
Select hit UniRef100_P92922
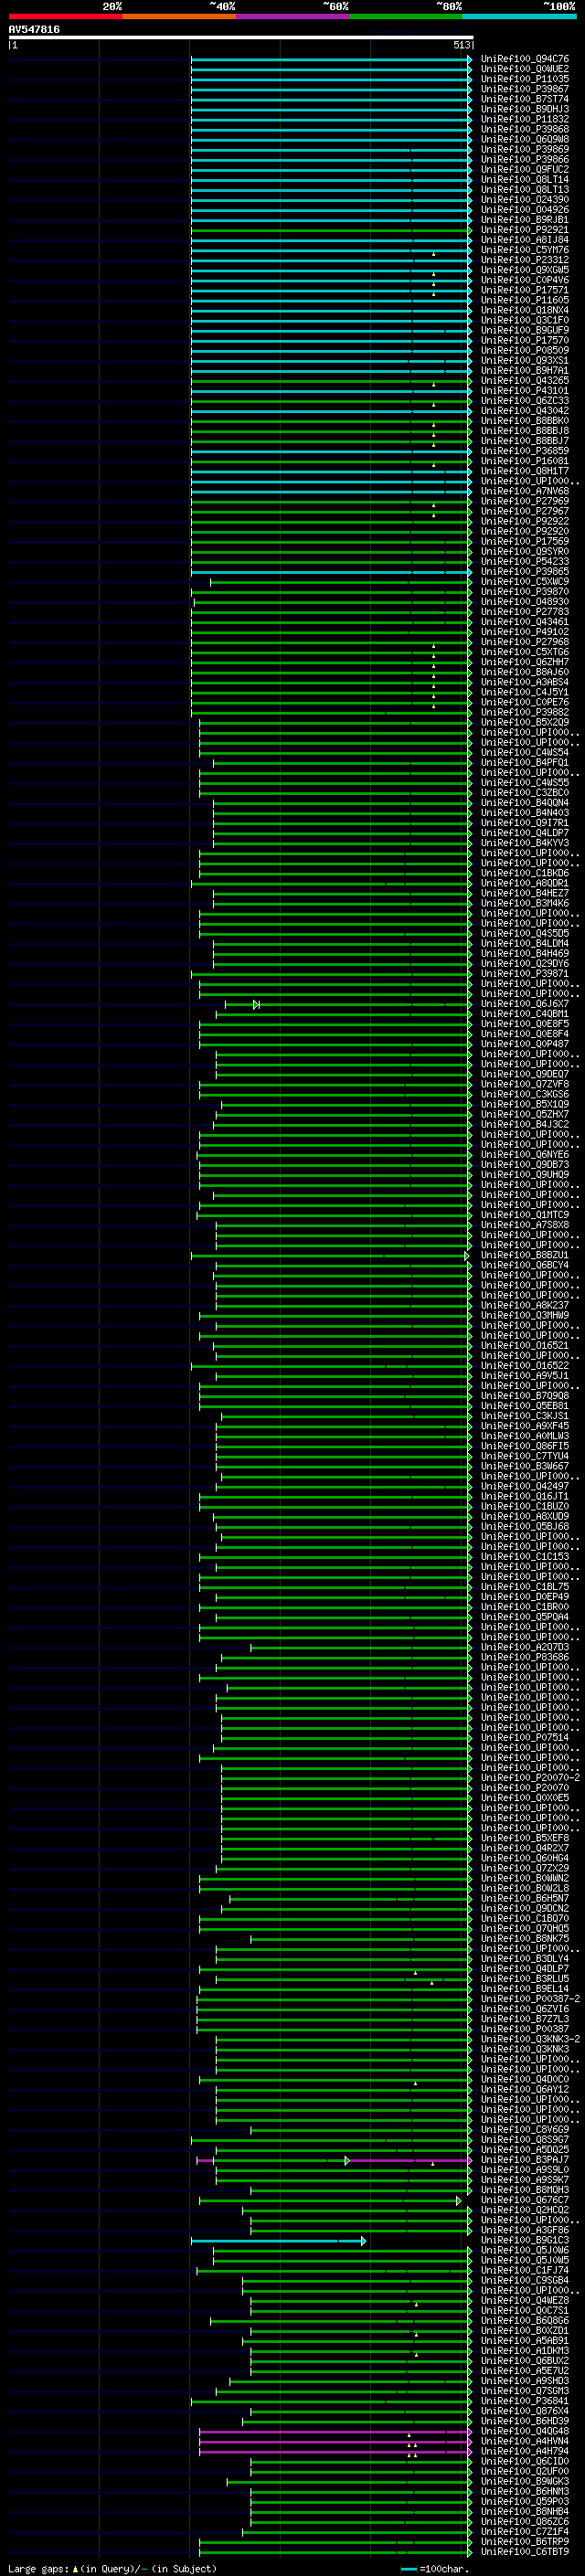pyautogui.click(x=524, y=521)
